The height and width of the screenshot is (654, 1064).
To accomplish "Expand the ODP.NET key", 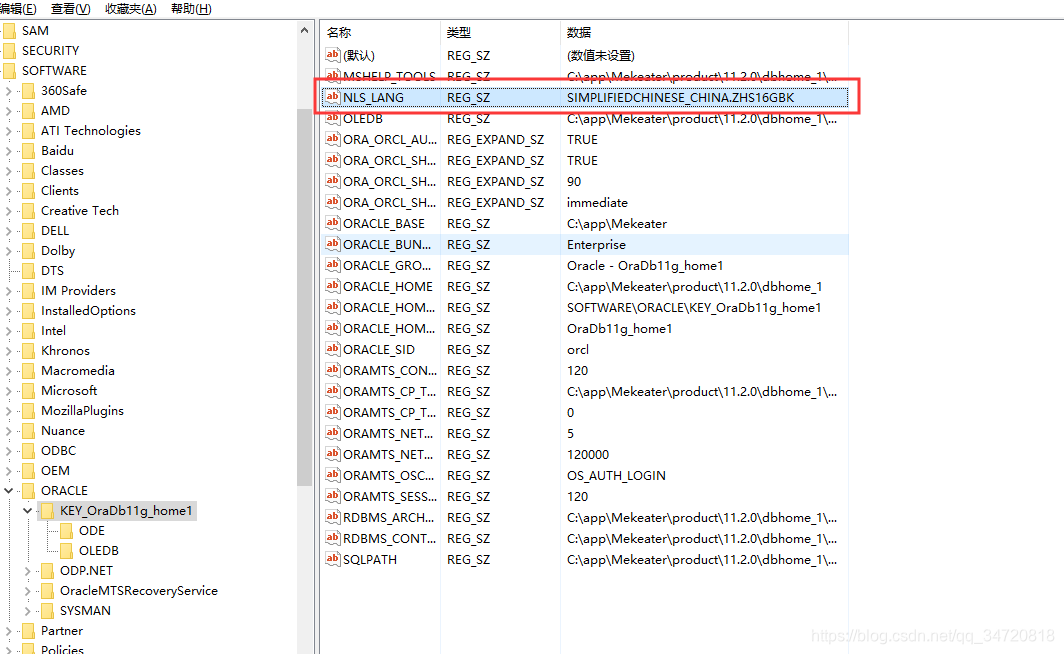I will pos(27,571).
